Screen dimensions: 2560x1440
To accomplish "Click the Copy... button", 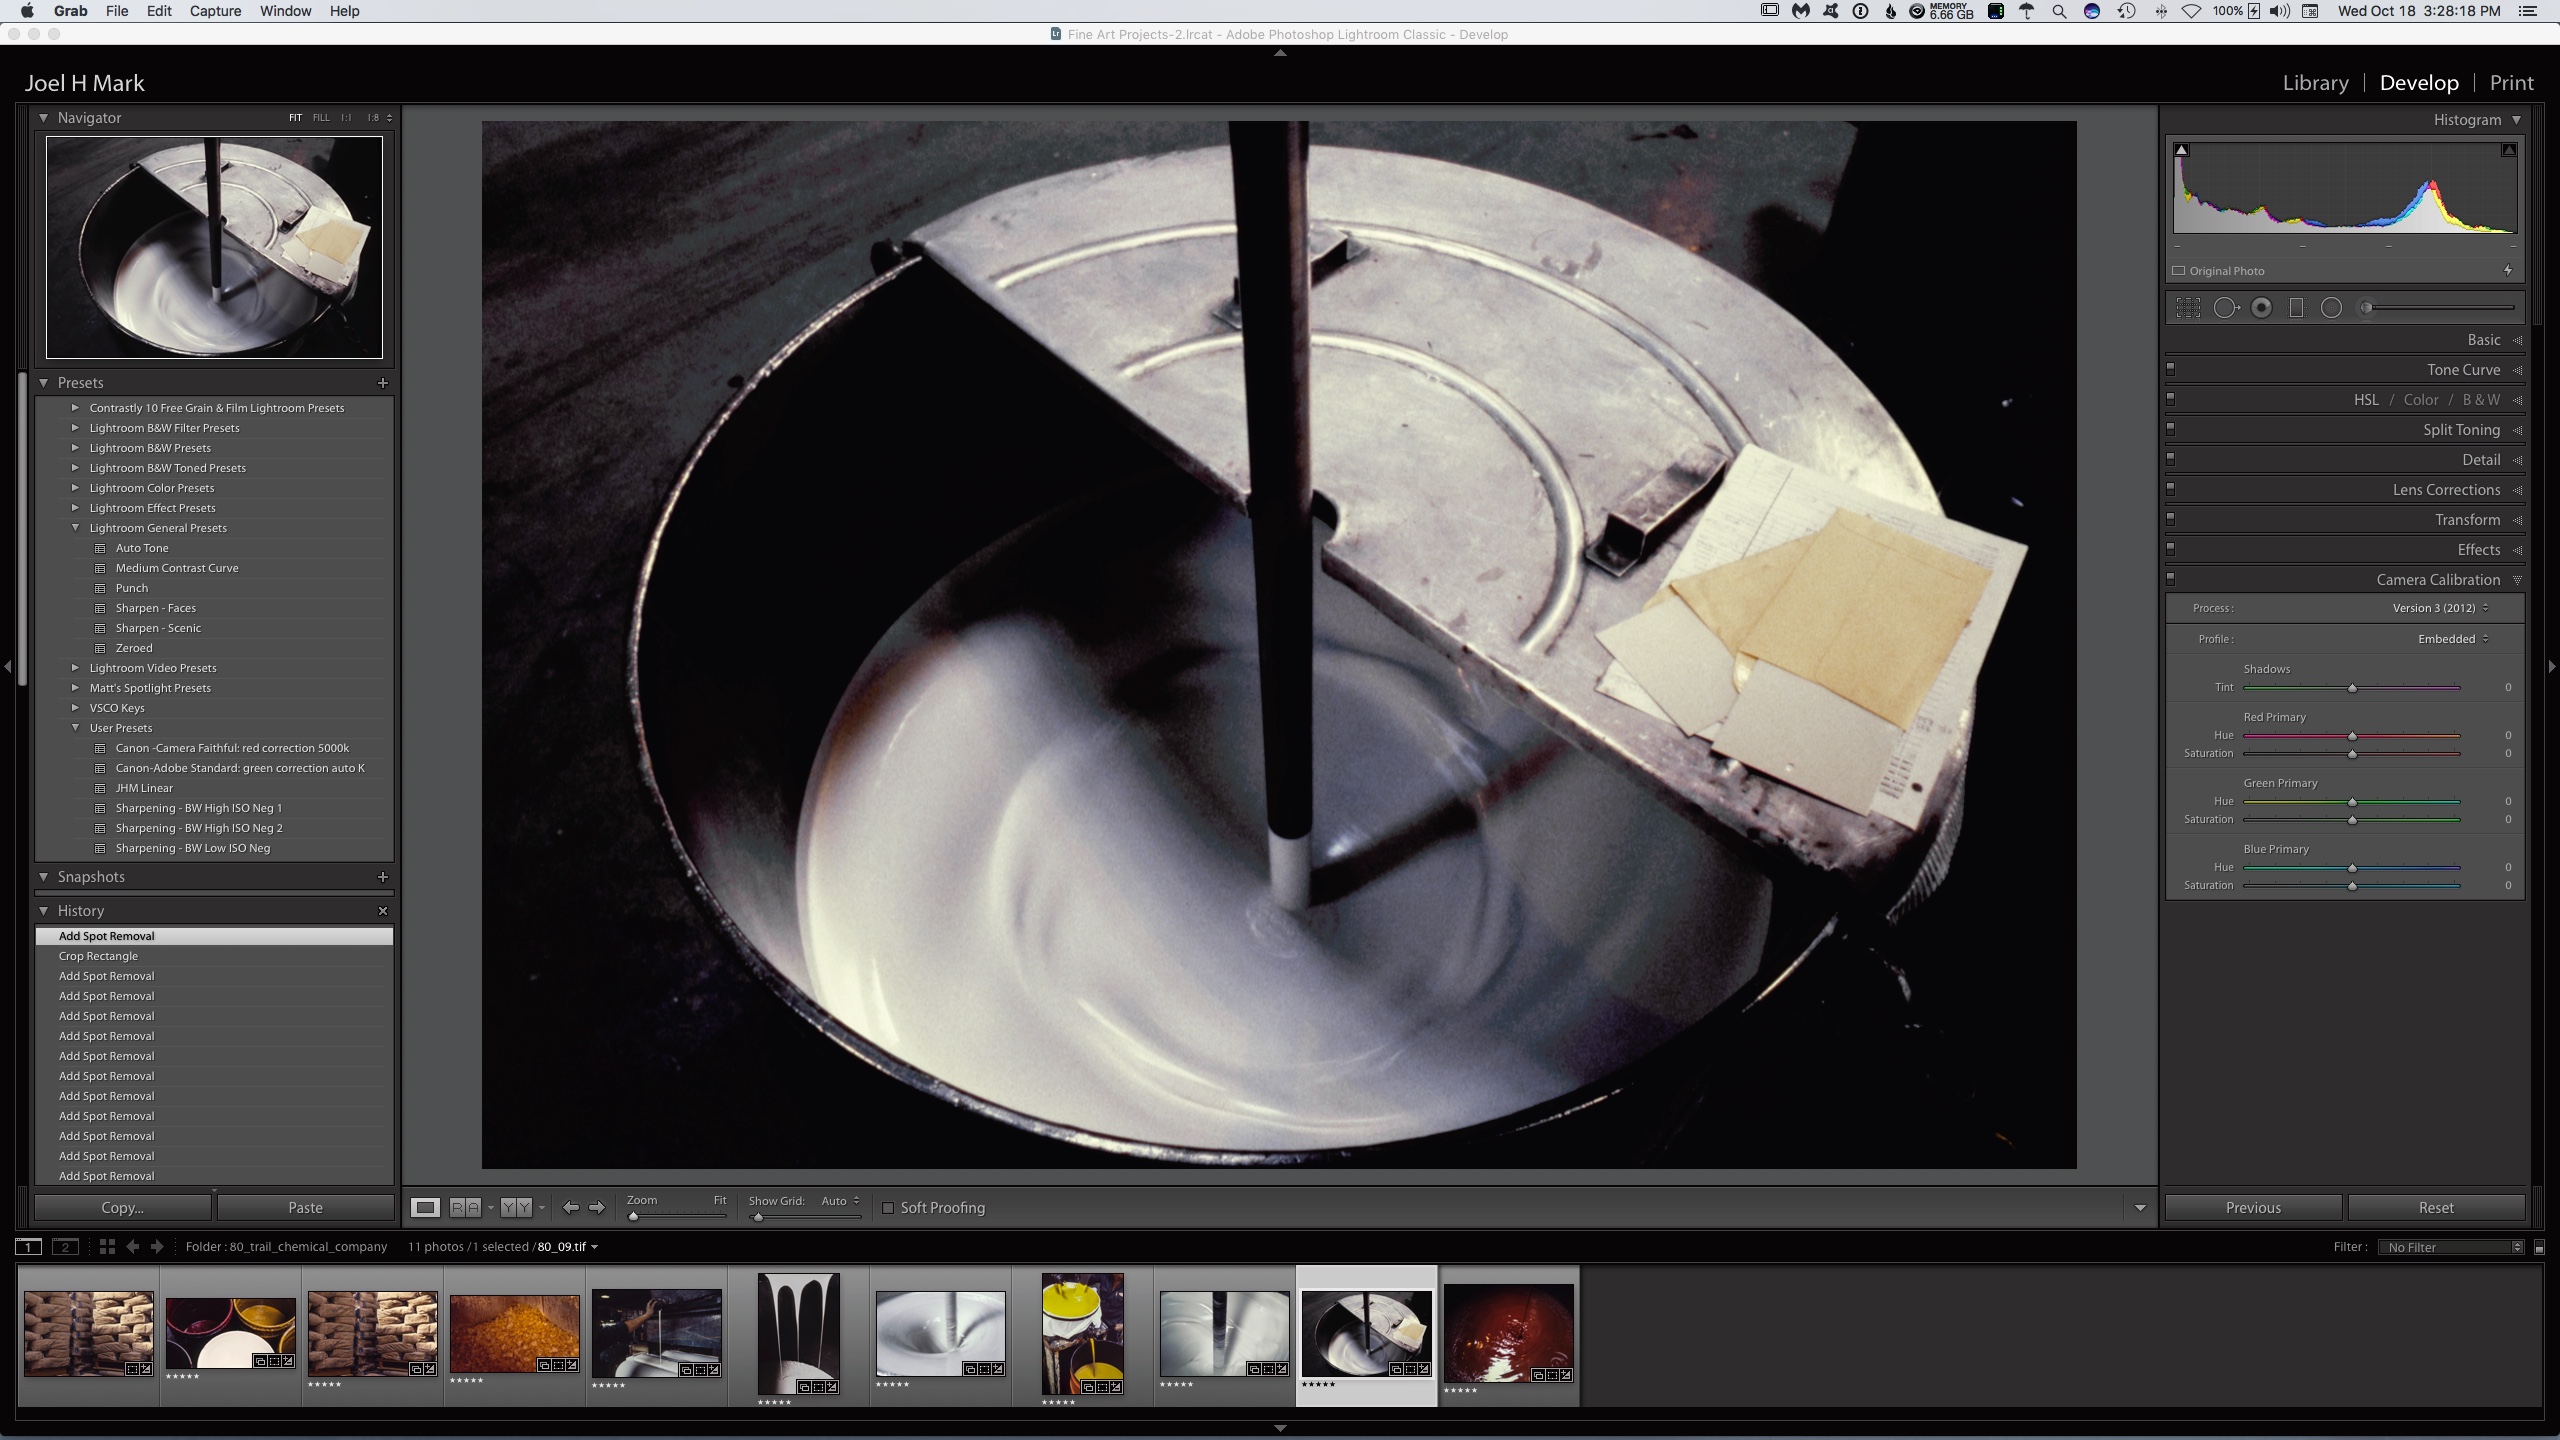I will pyautogui.click(x=123, y=1208).
